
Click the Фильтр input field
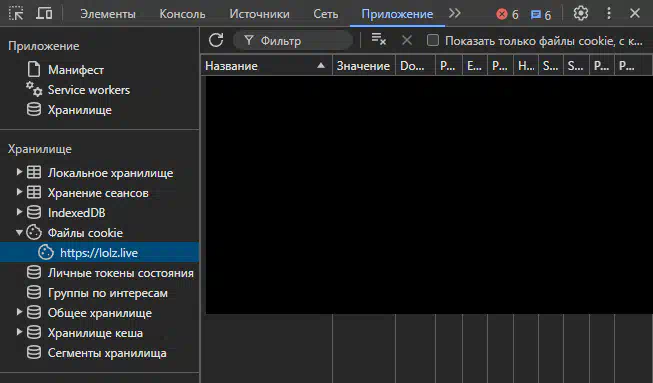tap(293, 41)
